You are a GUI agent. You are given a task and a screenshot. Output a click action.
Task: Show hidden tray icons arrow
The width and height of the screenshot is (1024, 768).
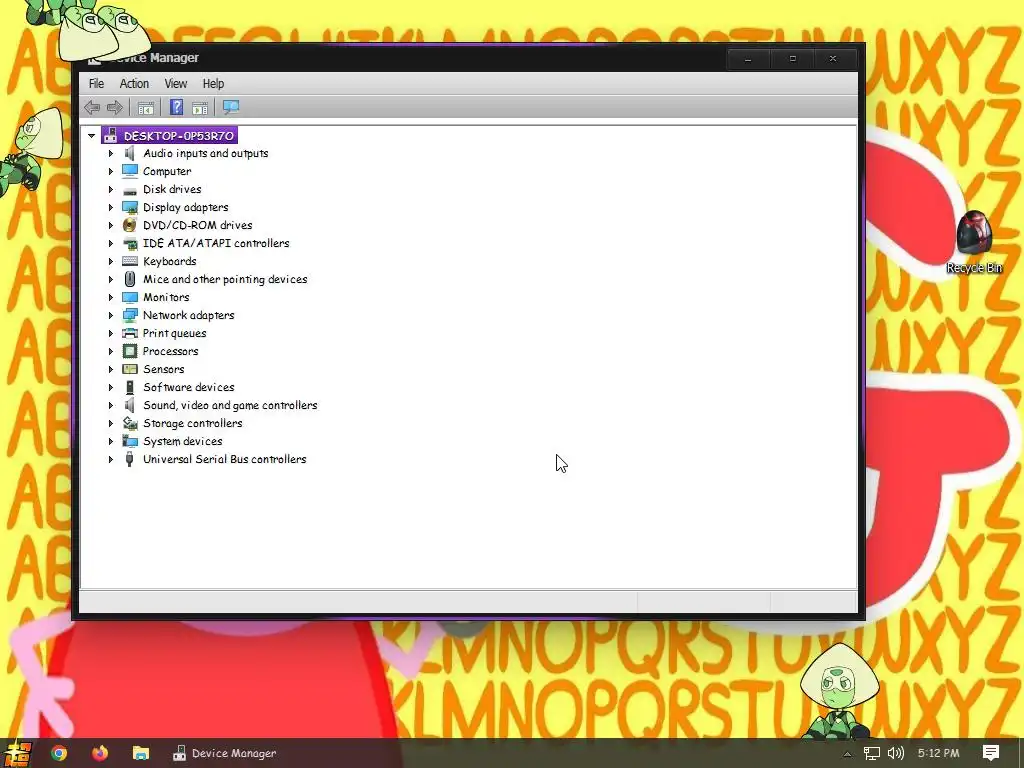847,754
